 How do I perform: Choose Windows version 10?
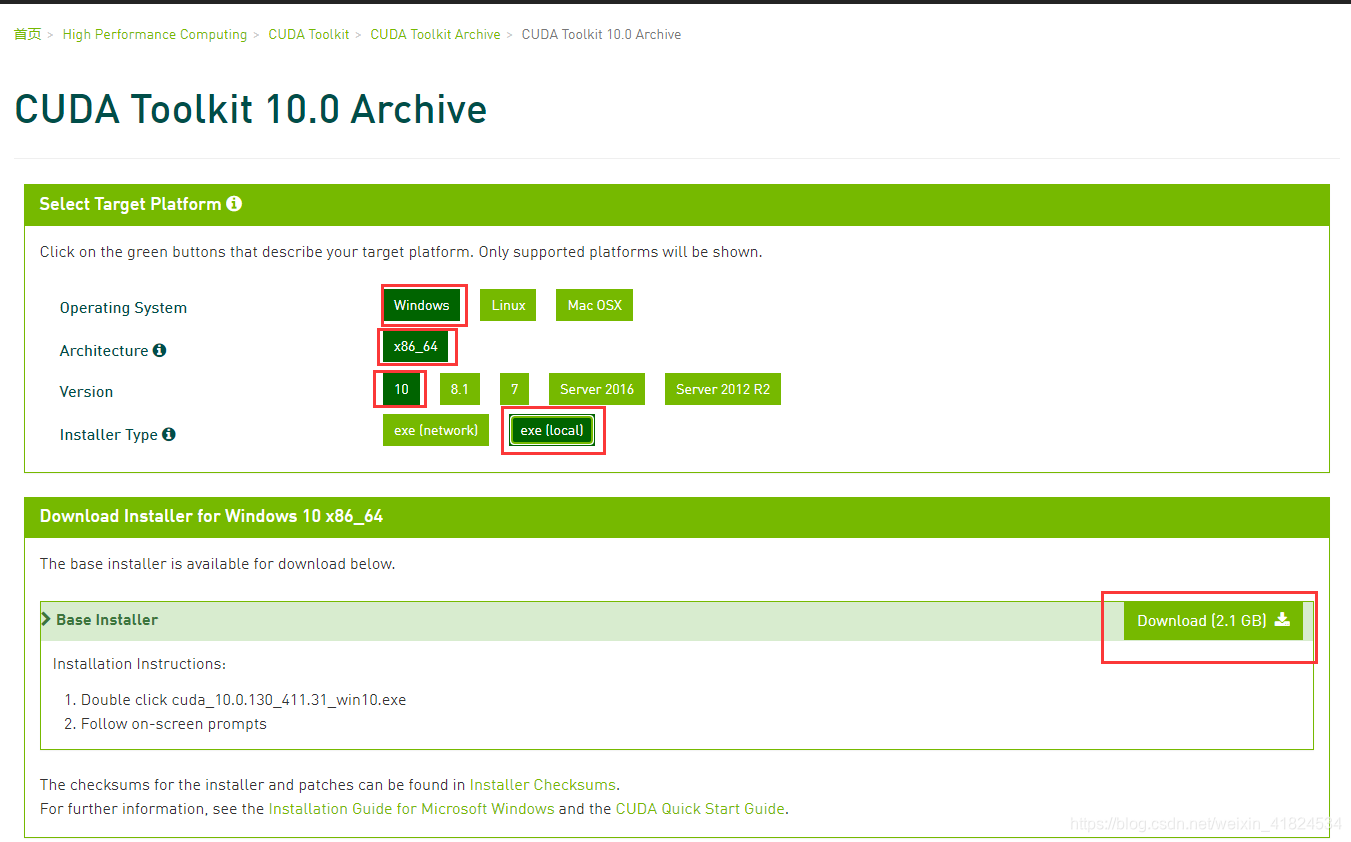pos(401,389)
